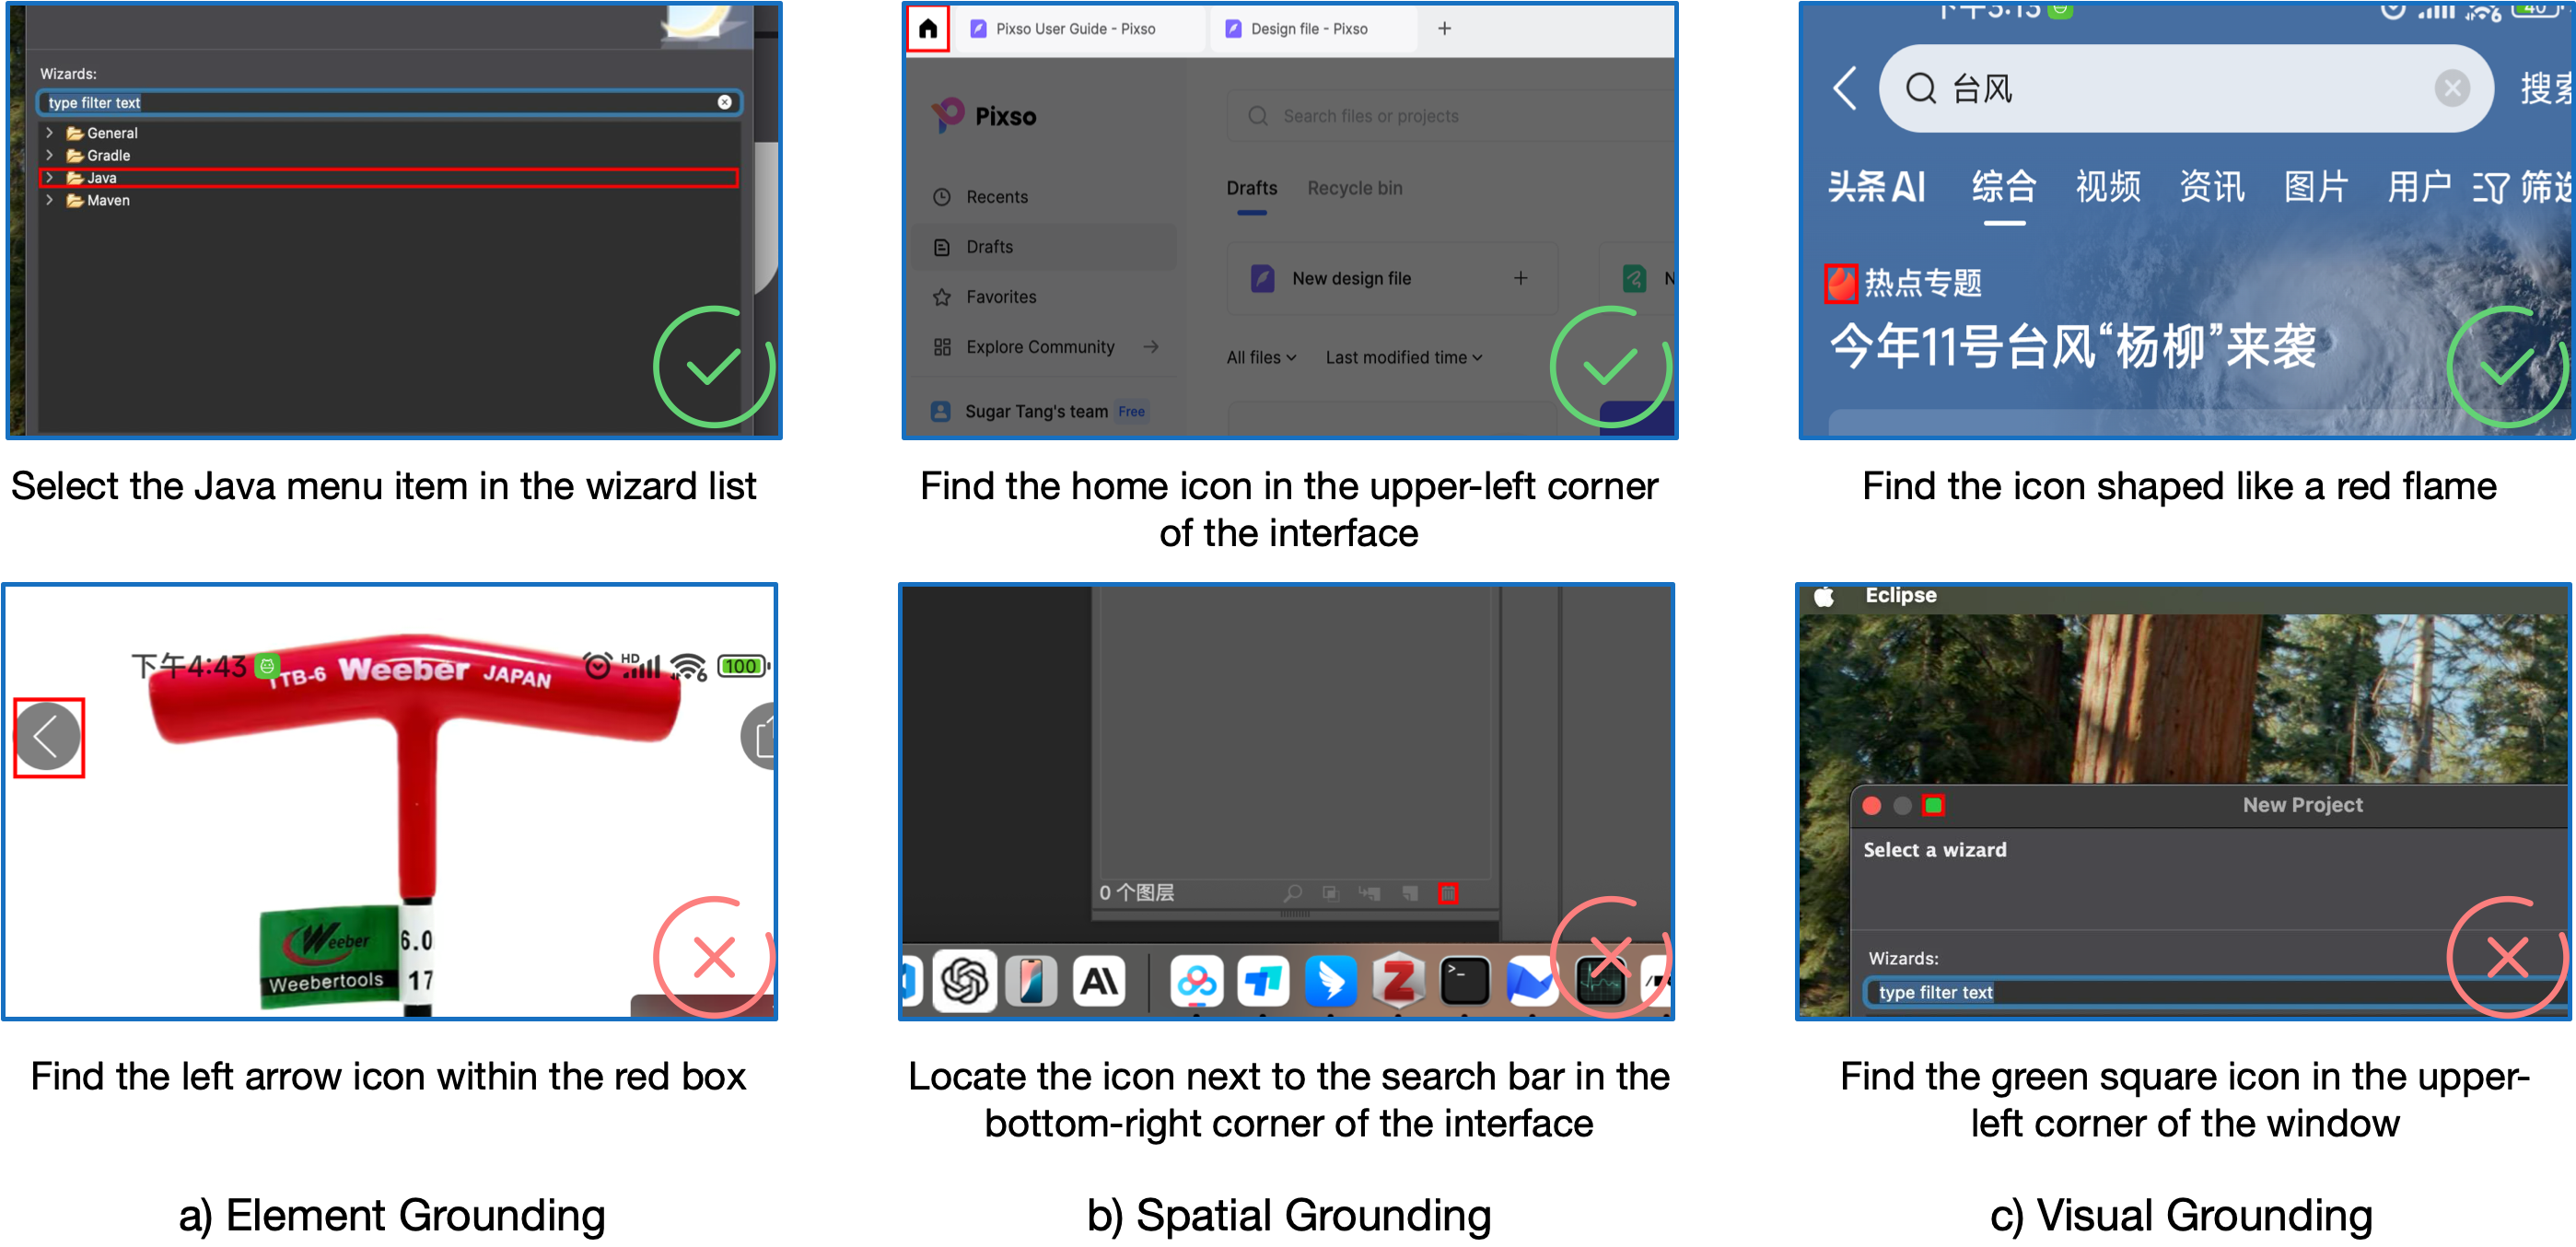Expand the Java wizard folder
The height and width of the screenshot is (1247, 2576).
[x=49, y=178]
